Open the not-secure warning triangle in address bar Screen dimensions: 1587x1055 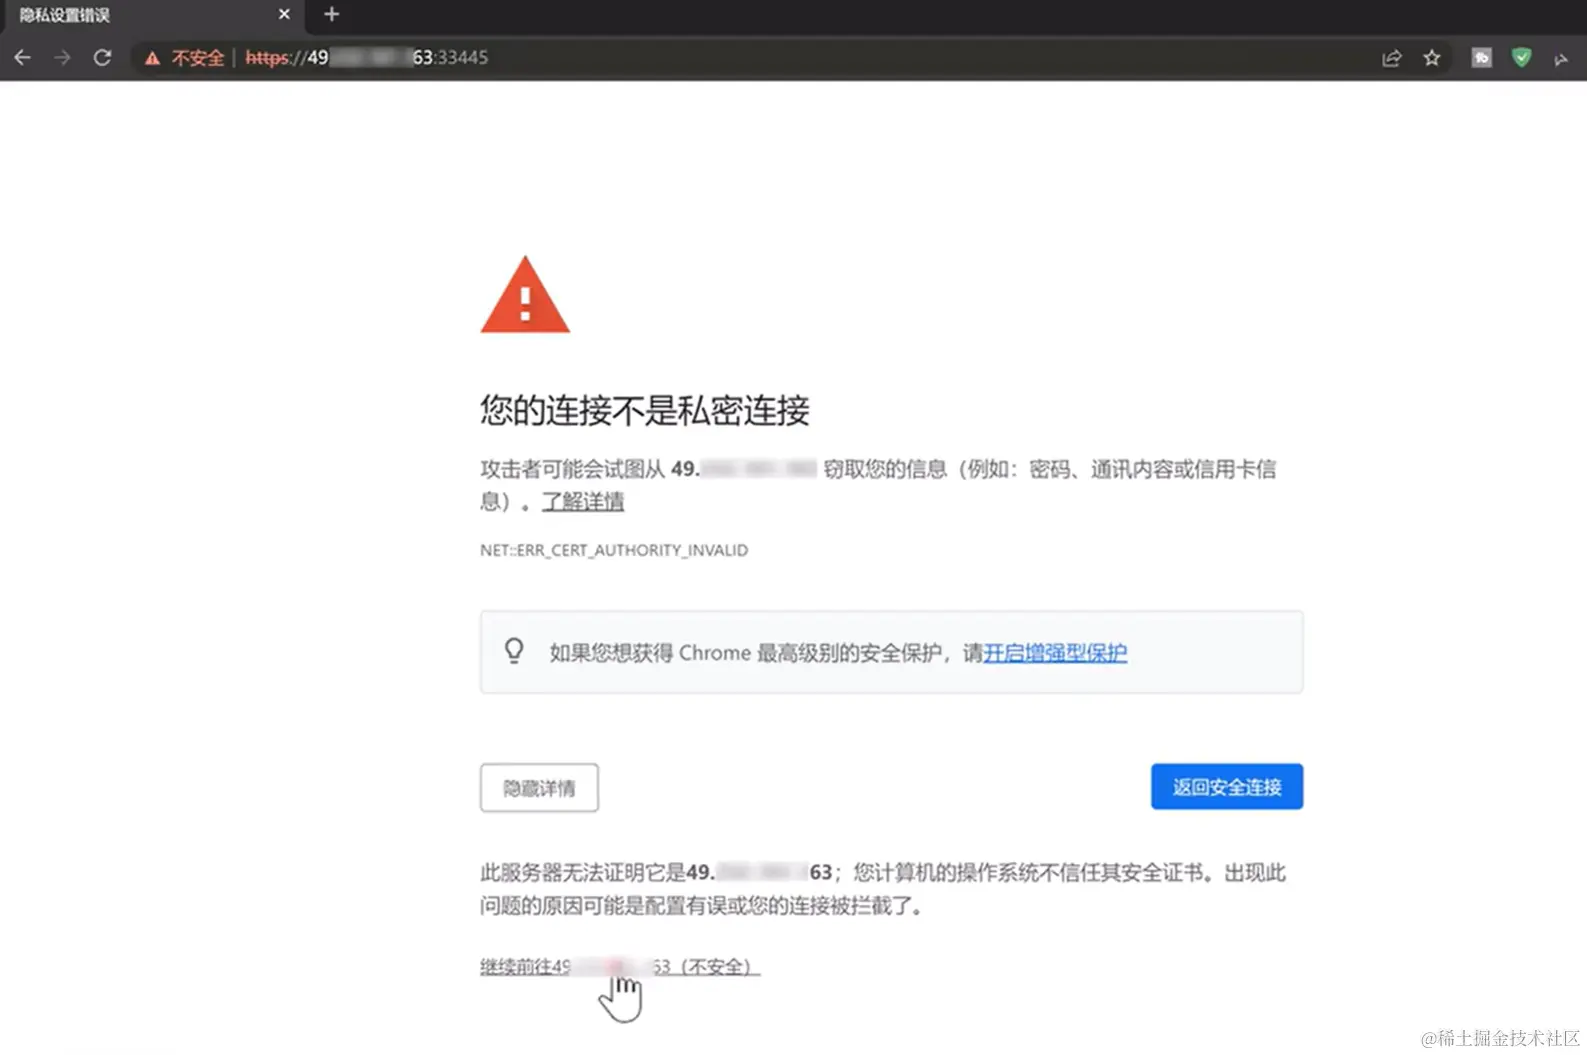pyautogui.click(x=152, y=58)
